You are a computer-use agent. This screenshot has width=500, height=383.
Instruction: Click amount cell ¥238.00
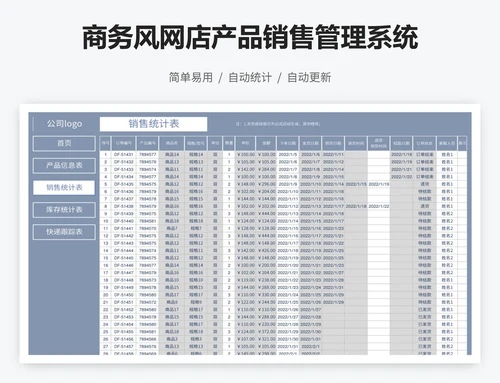click(266, 280)
